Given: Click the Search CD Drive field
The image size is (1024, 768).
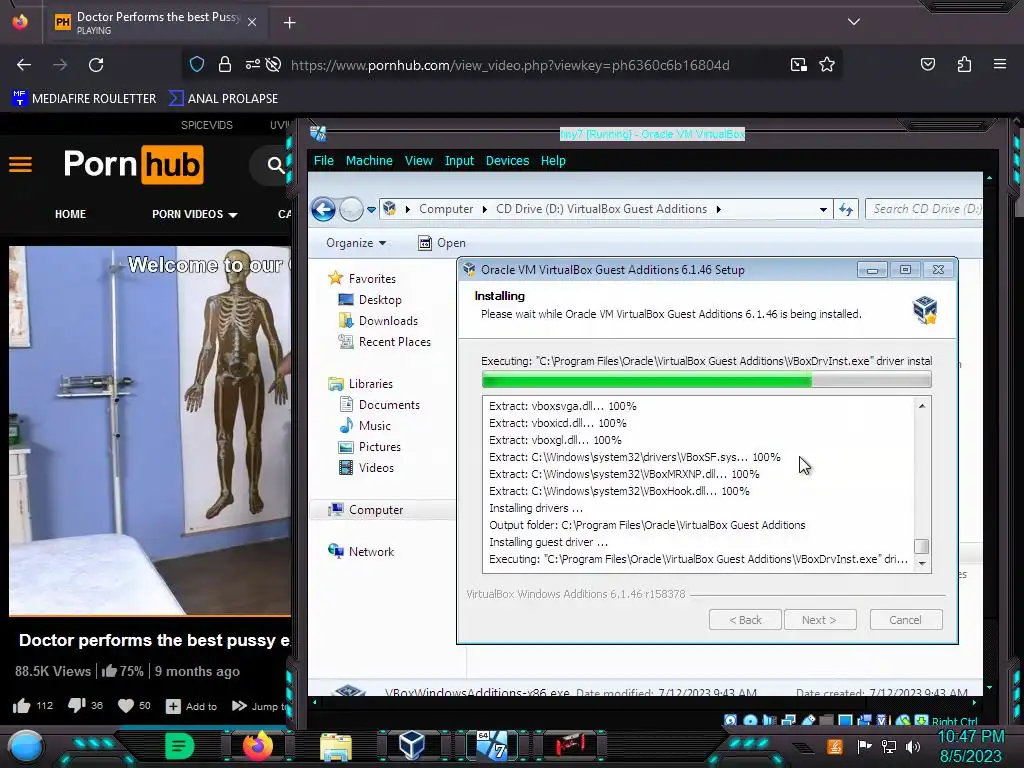Looking at the screenshot, I should click(924, 209).
